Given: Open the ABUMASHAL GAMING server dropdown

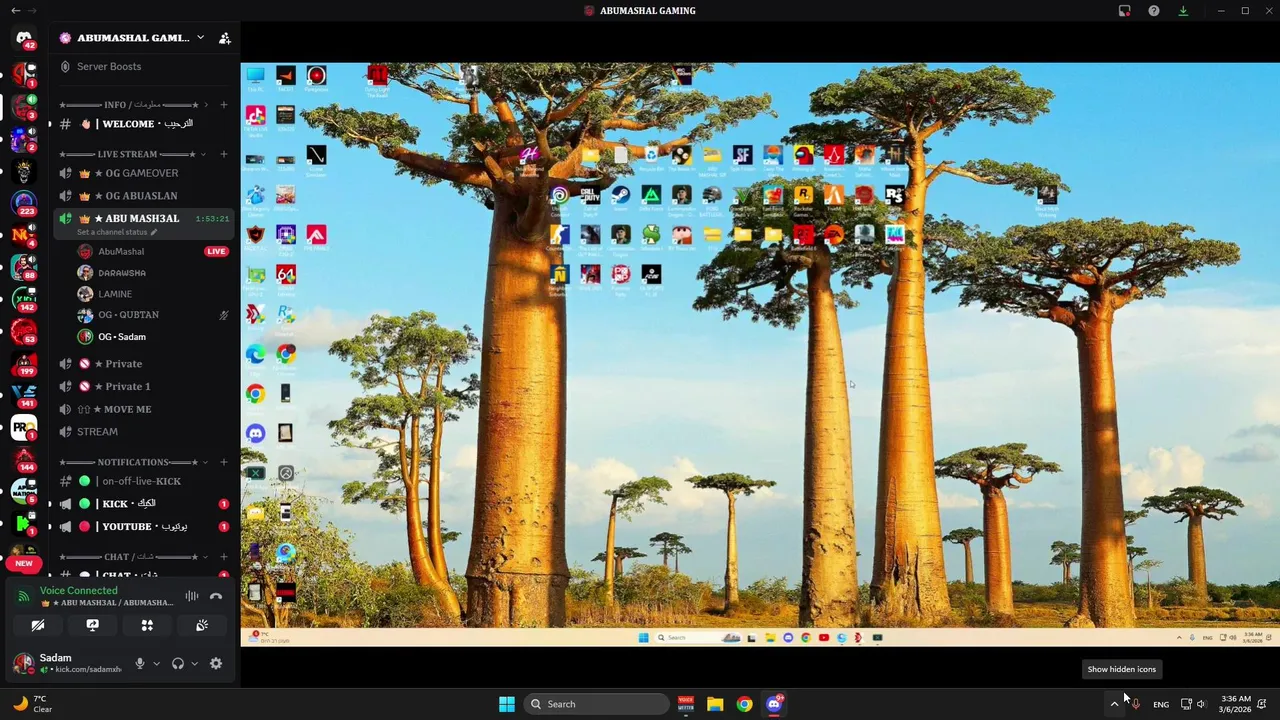Looking at the screenshot, I should coord(200,38).
